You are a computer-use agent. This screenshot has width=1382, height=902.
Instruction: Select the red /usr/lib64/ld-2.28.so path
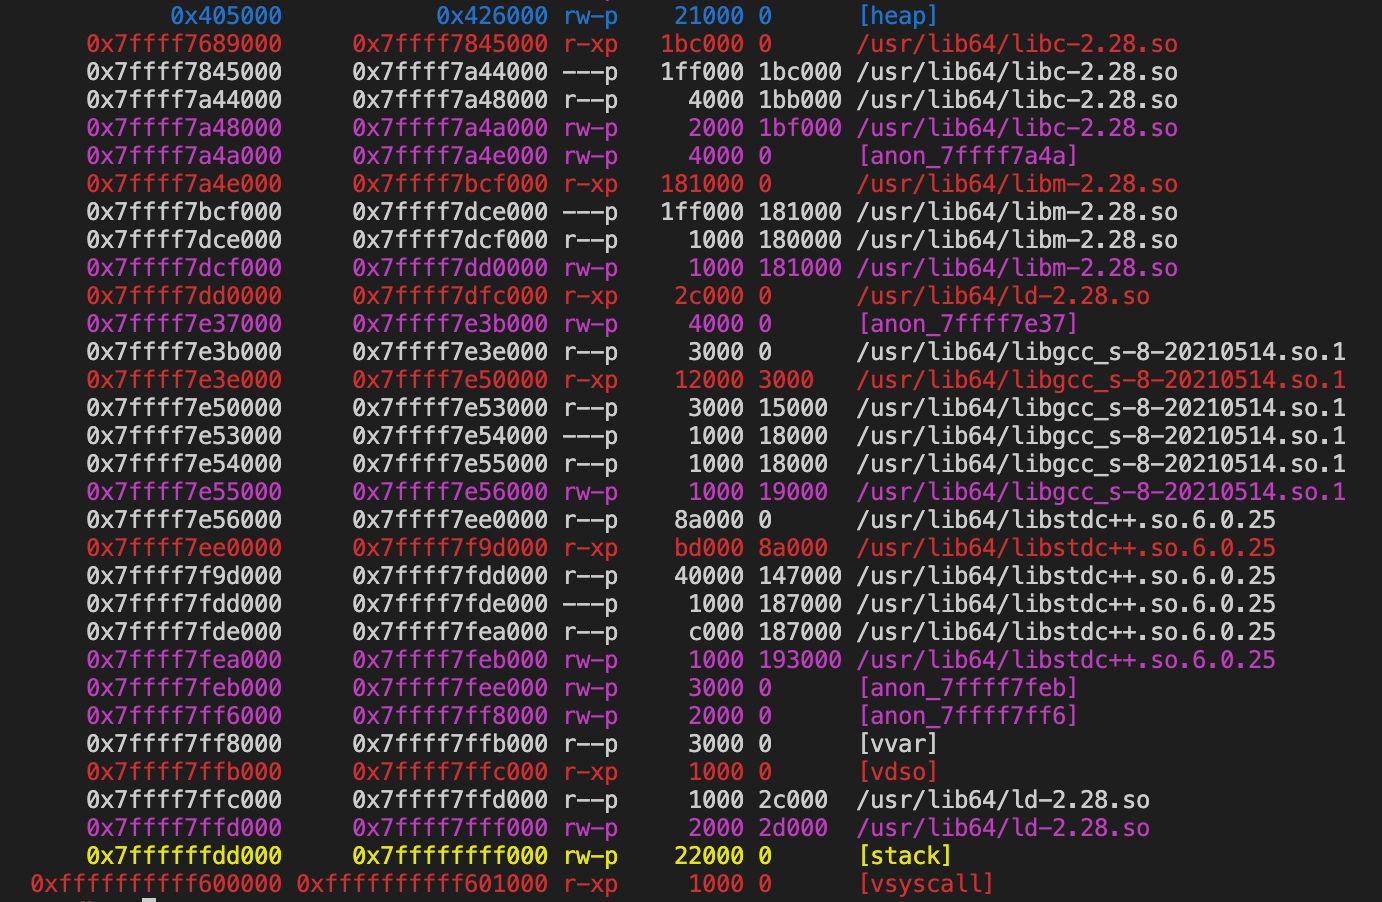click(1003, 296)
